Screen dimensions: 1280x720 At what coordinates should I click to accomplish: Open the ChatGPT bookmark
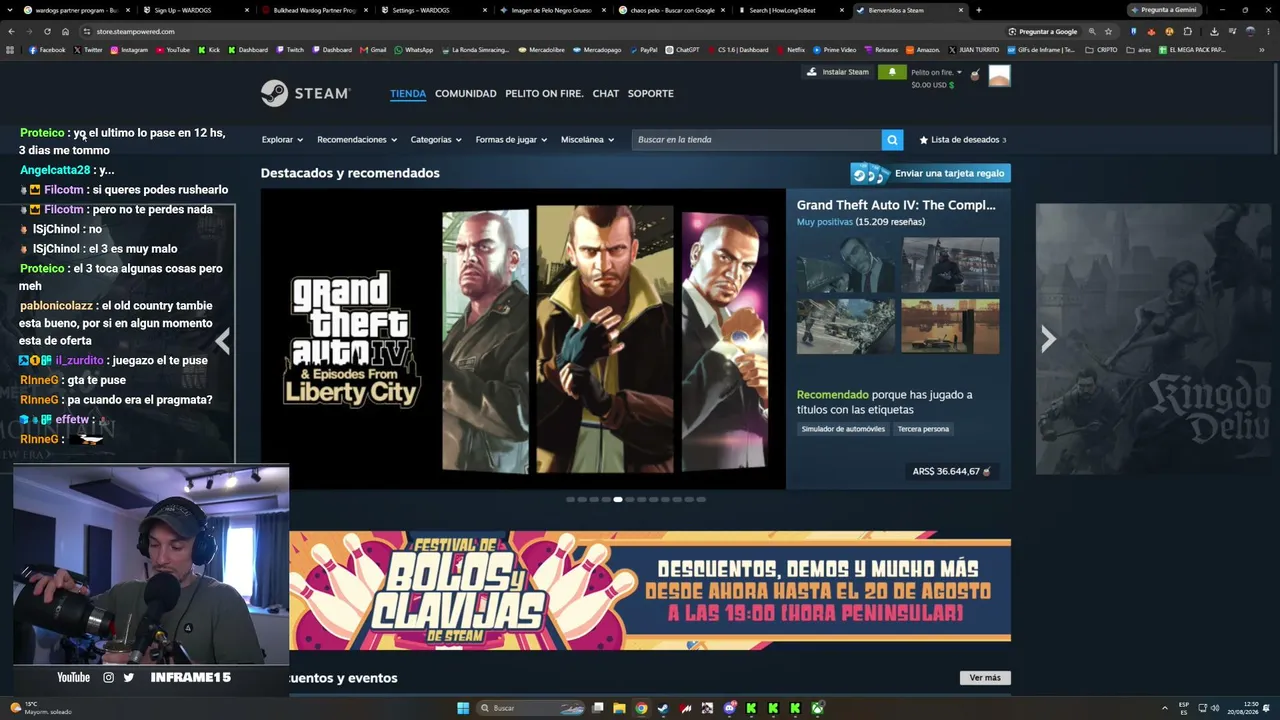pos(682,50)
